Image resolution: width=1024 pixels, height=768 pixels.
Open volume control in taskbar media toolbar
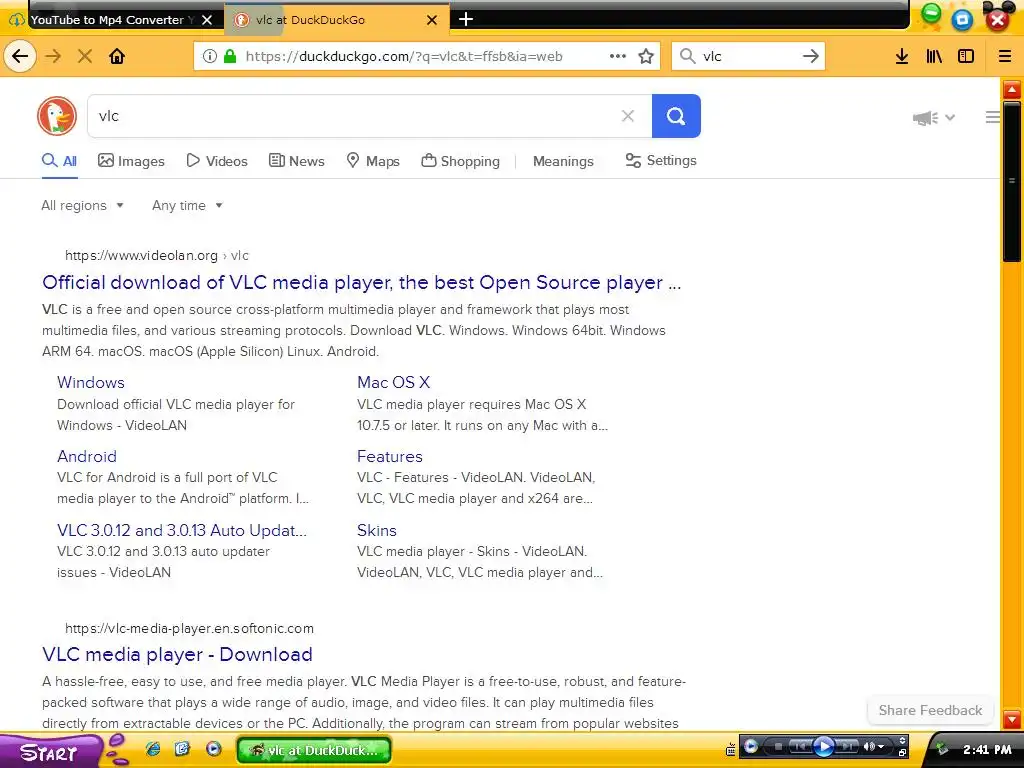[x=873, y=746]
